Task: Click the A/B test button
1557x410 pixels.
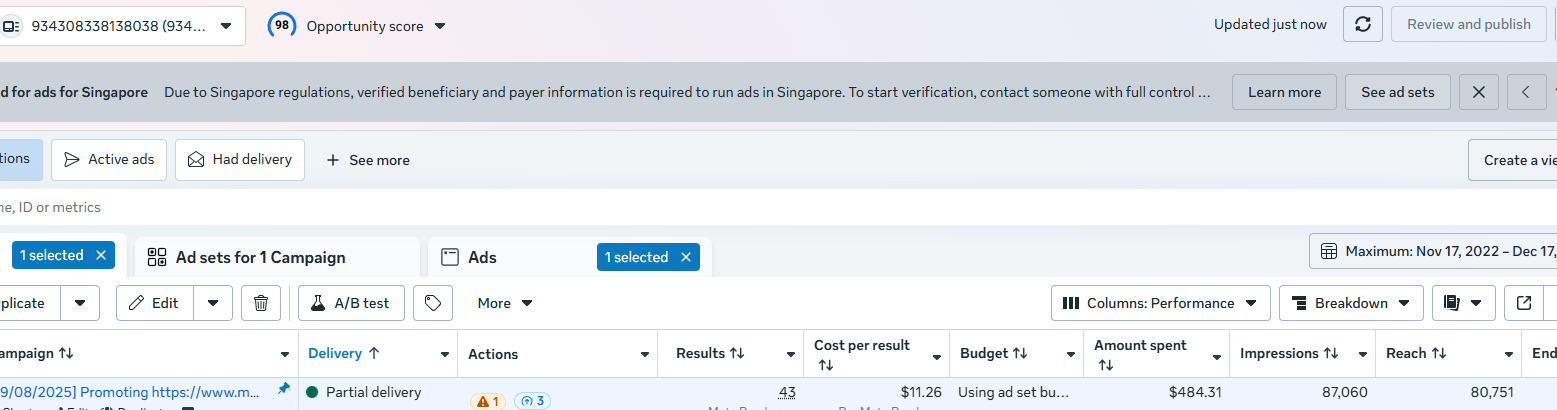Action: pos(351,303)
